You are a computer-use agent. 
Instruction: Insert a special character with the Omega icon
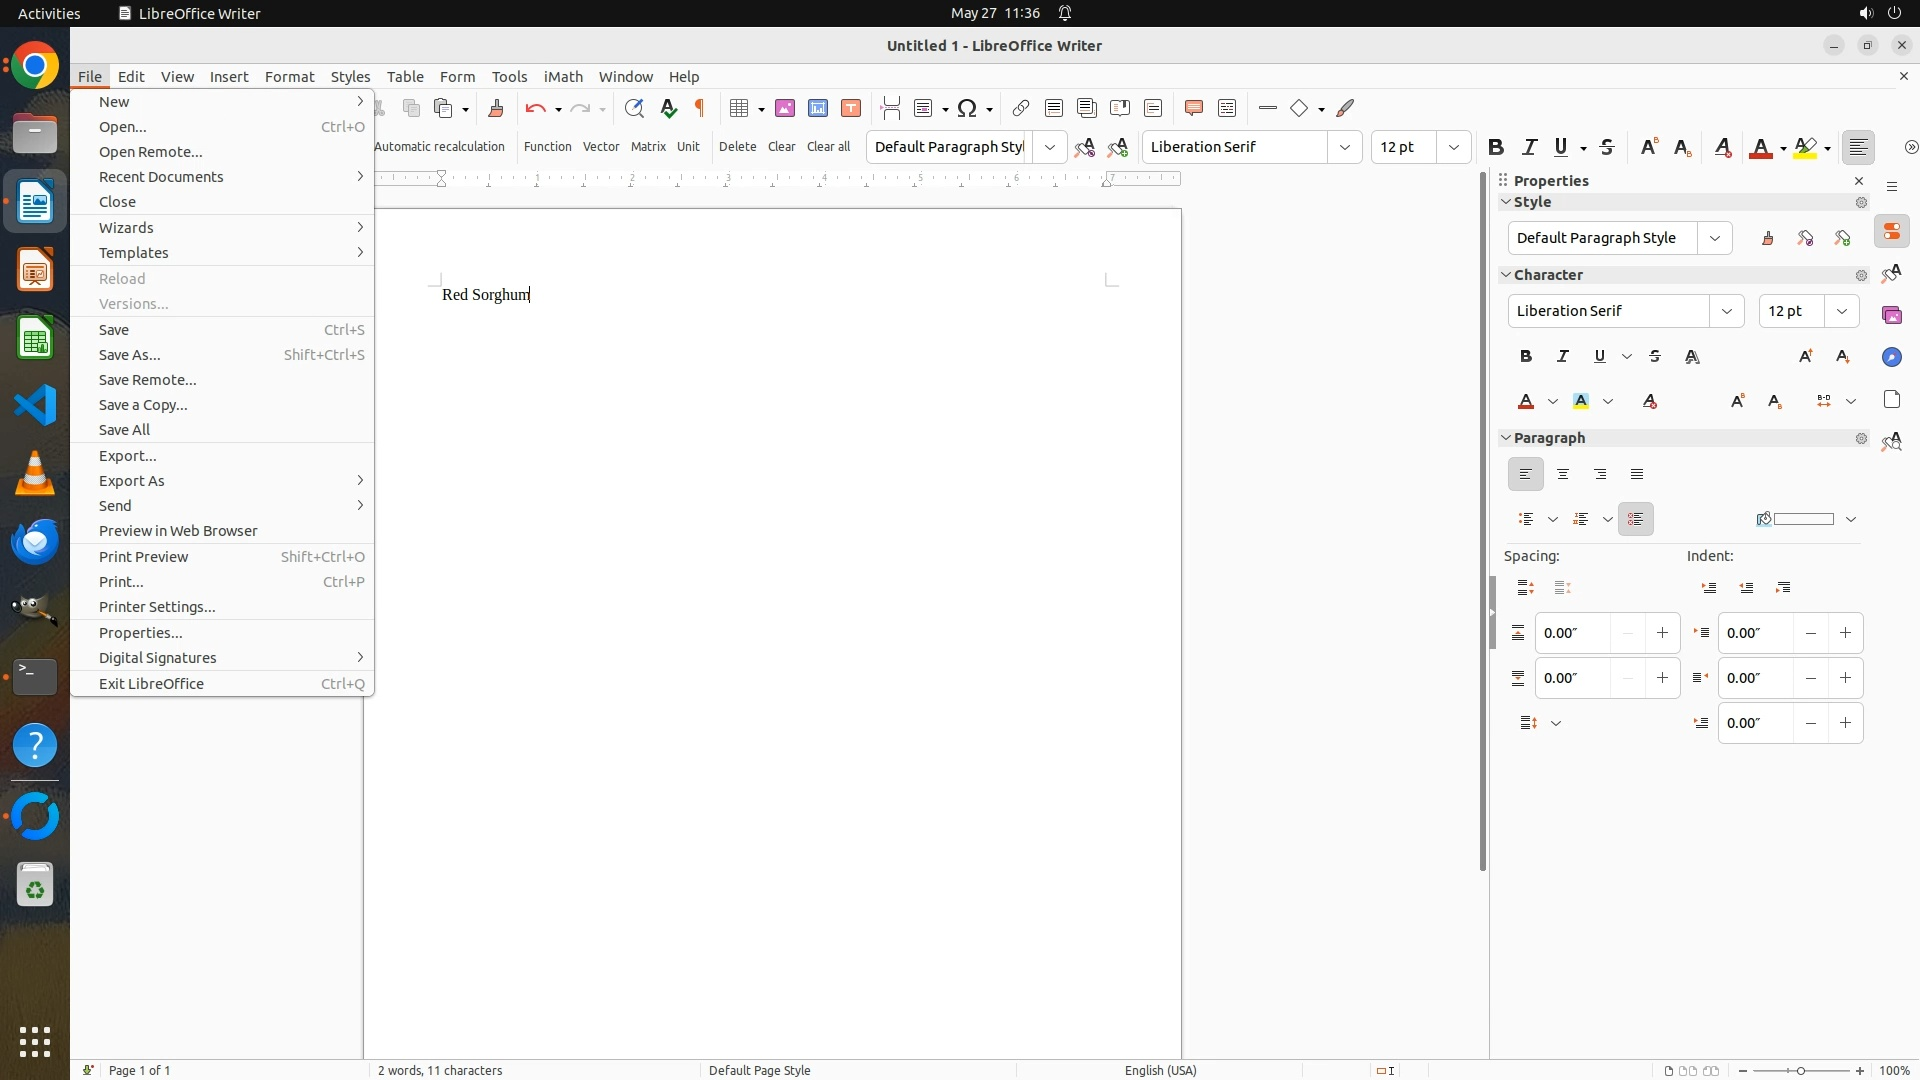point(967,108)
